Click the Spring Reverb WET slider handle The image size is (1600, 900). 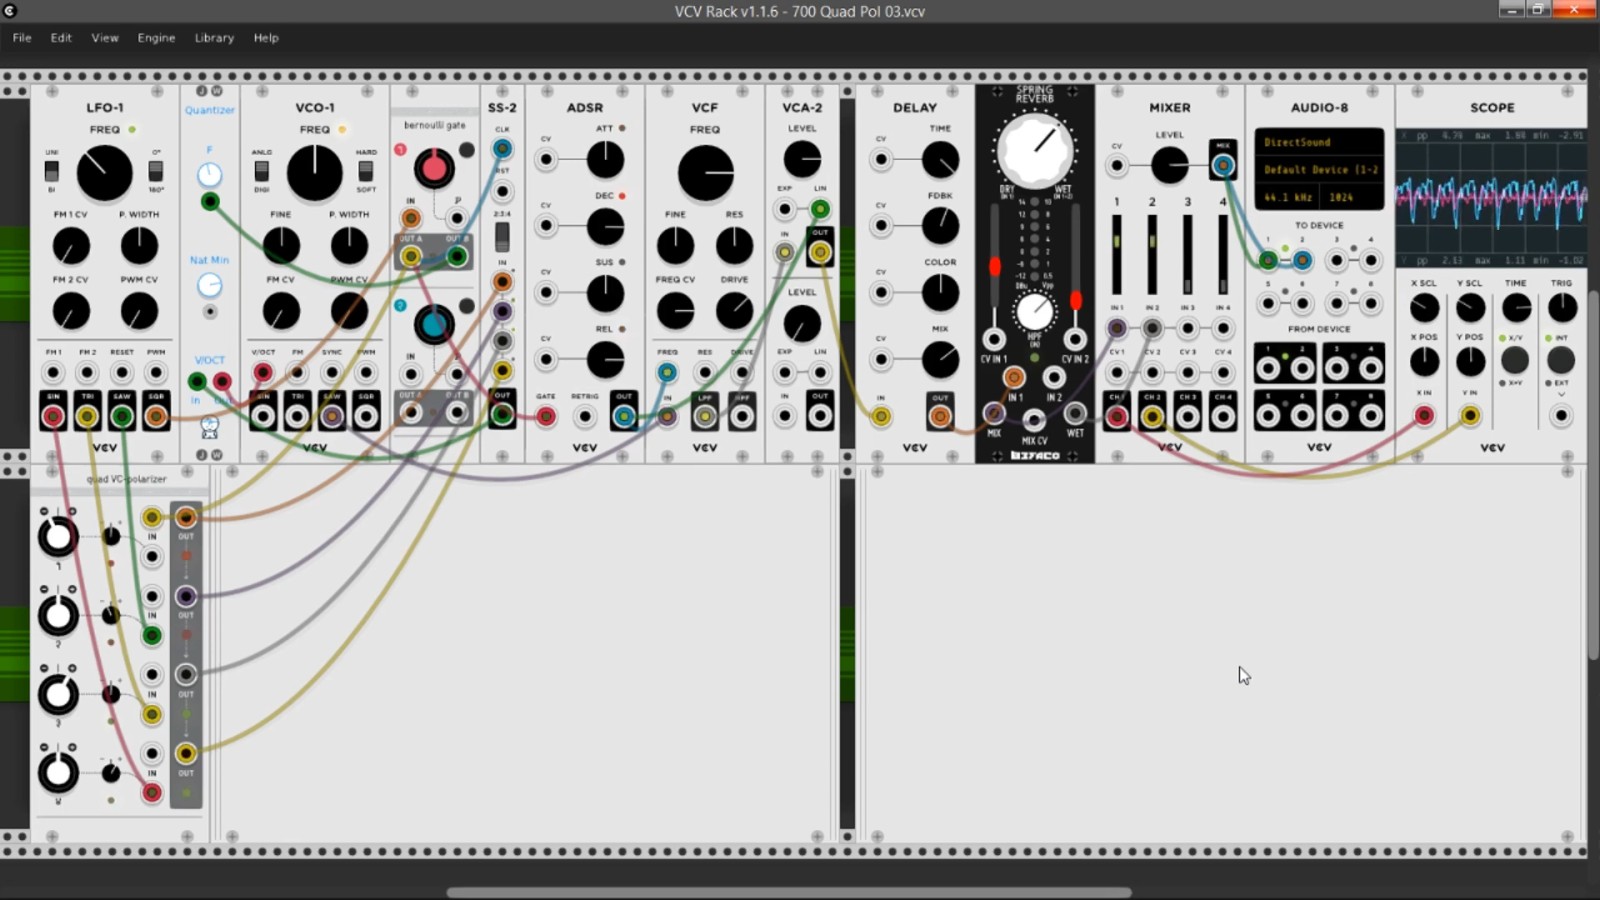(x=1075, y=300)
